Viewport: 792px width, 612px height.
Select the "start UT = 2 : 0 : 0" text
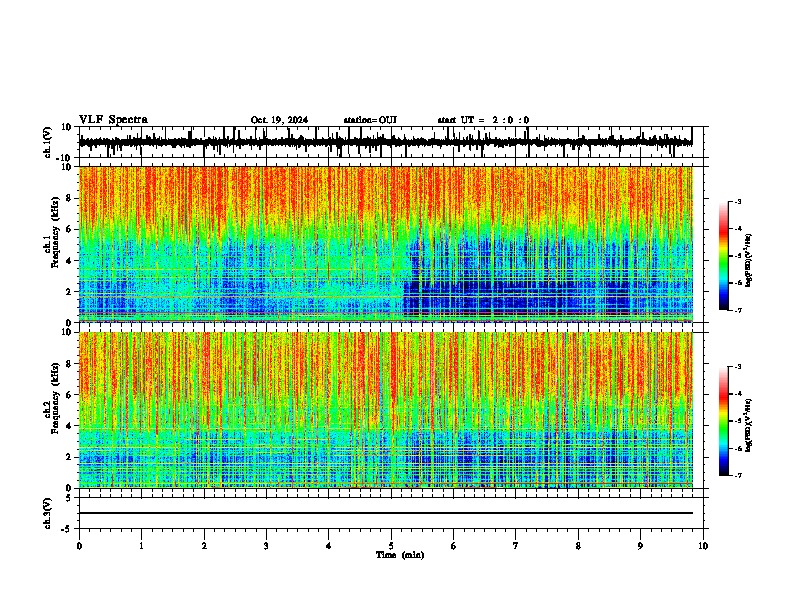coord(483,120)
